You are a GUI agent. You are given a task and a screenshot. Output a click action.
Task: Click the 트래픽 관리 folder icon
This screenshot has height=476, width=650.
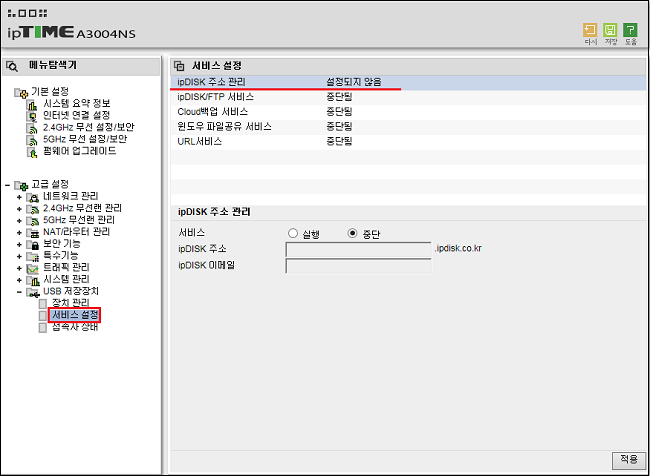click(x=32, y=268)
